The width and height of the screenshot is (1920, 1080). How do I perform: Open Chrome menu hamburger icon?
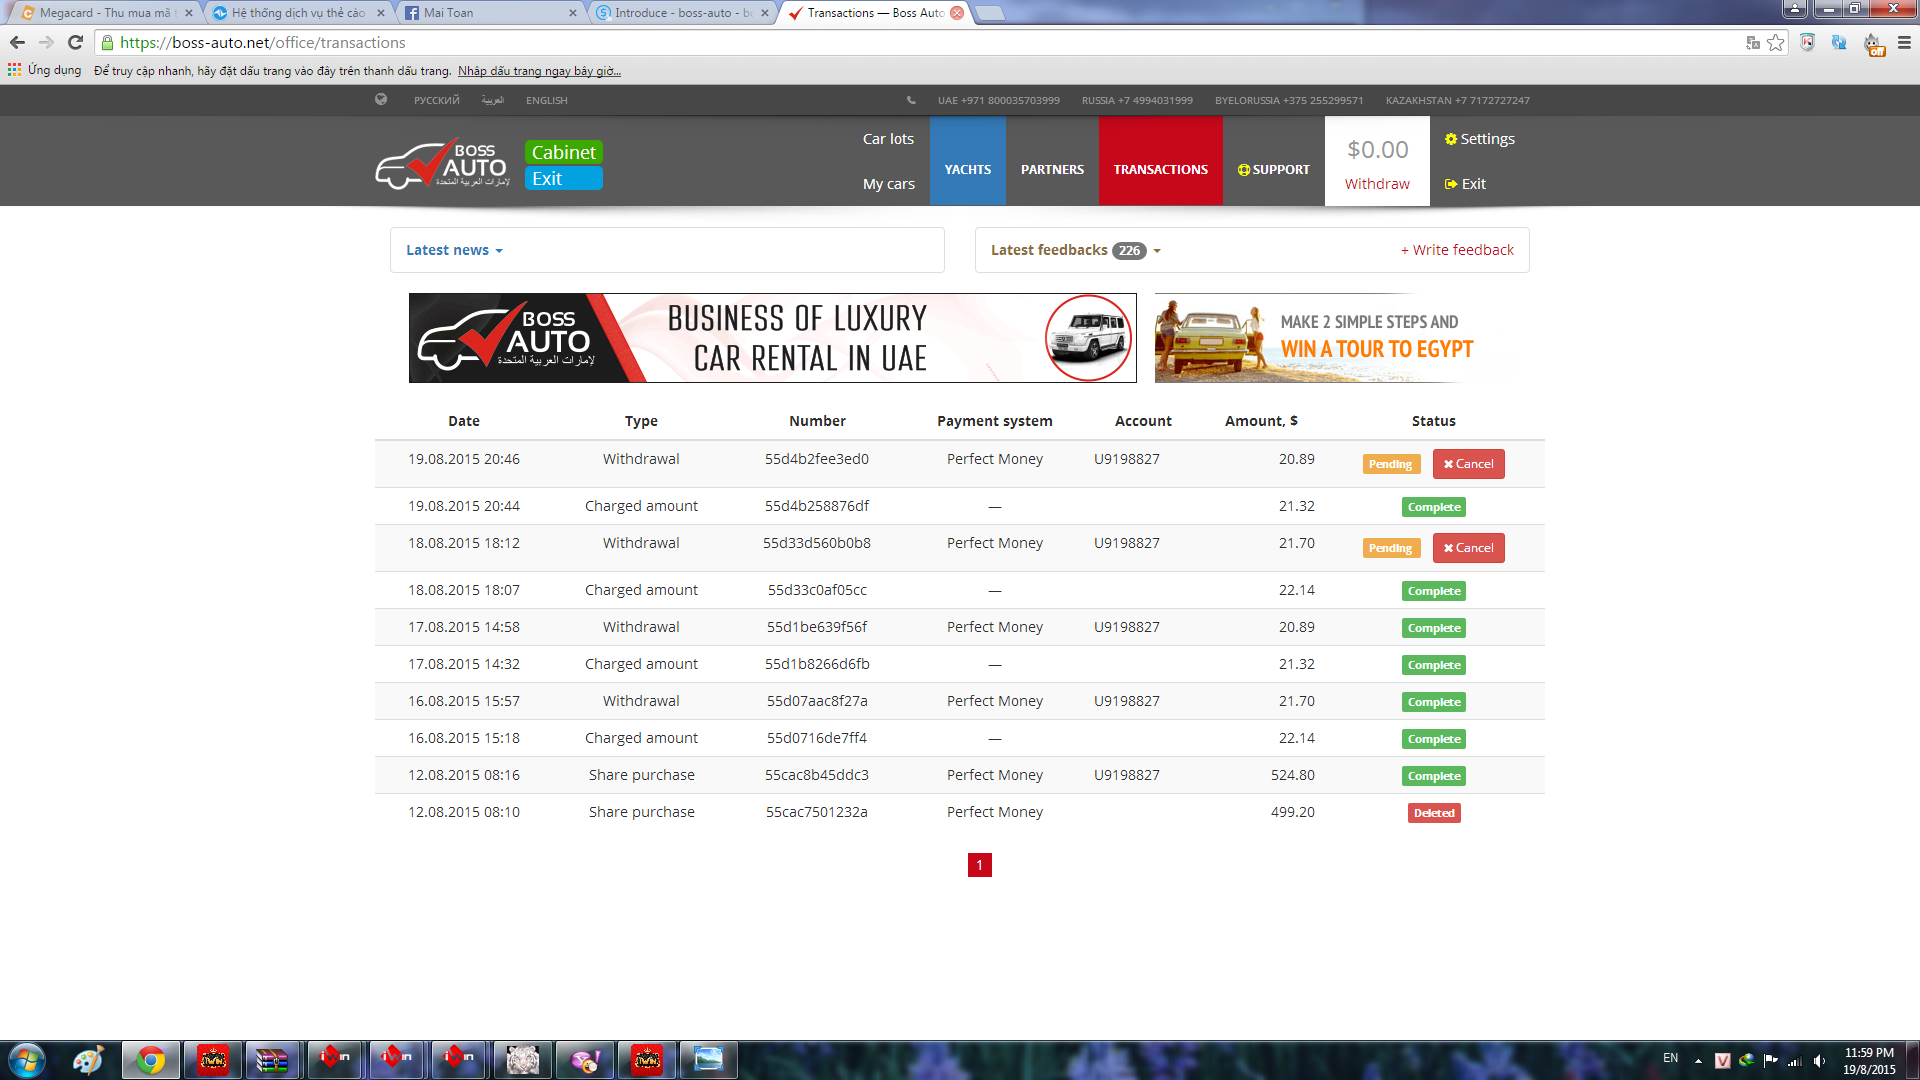point(1904,42)
